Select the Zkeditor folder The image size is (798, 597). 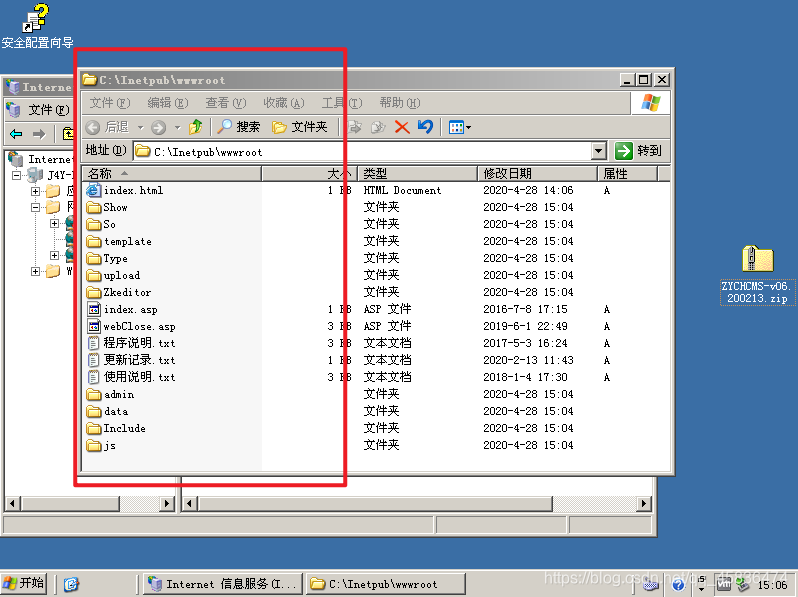click(119, 293)
